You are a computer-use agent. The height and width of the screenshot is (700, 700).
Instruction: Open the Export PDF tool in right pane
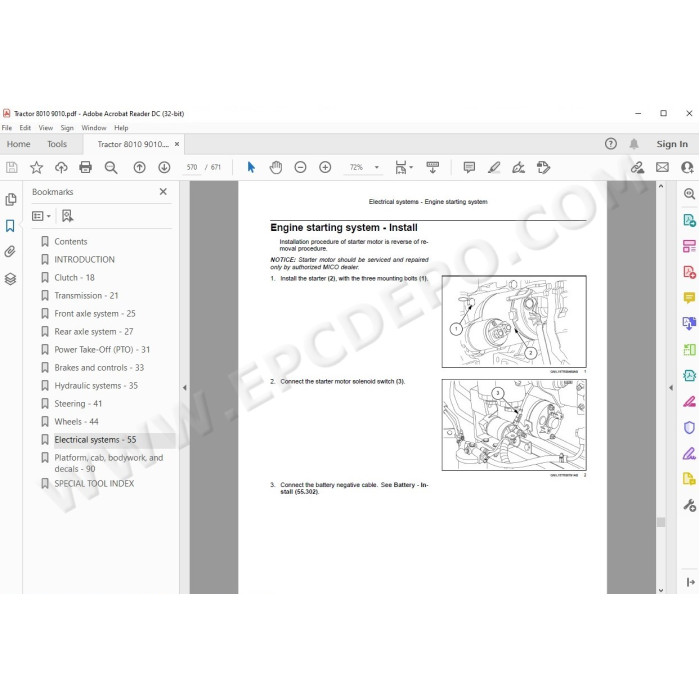pyautogui.click(x=689, y=220)
